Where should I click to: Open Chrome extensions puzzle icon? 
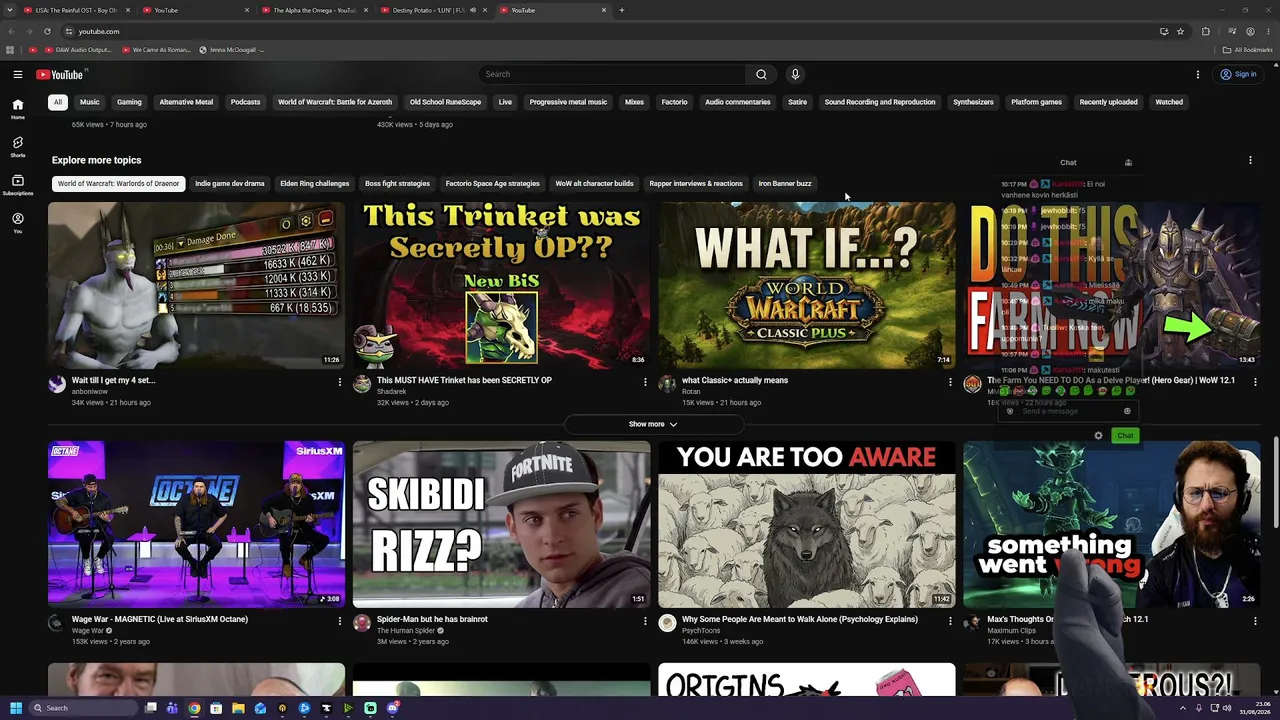[x=1205, y=31]
